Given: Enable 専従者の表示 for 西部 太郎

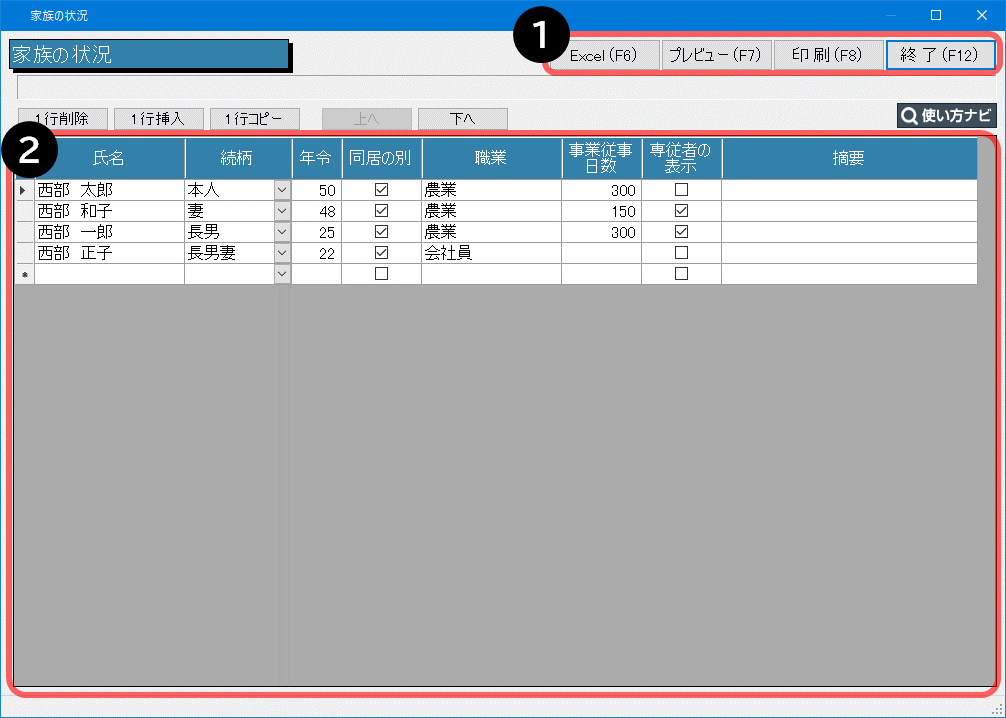Looking at the screenshot, I should [681, 190].
